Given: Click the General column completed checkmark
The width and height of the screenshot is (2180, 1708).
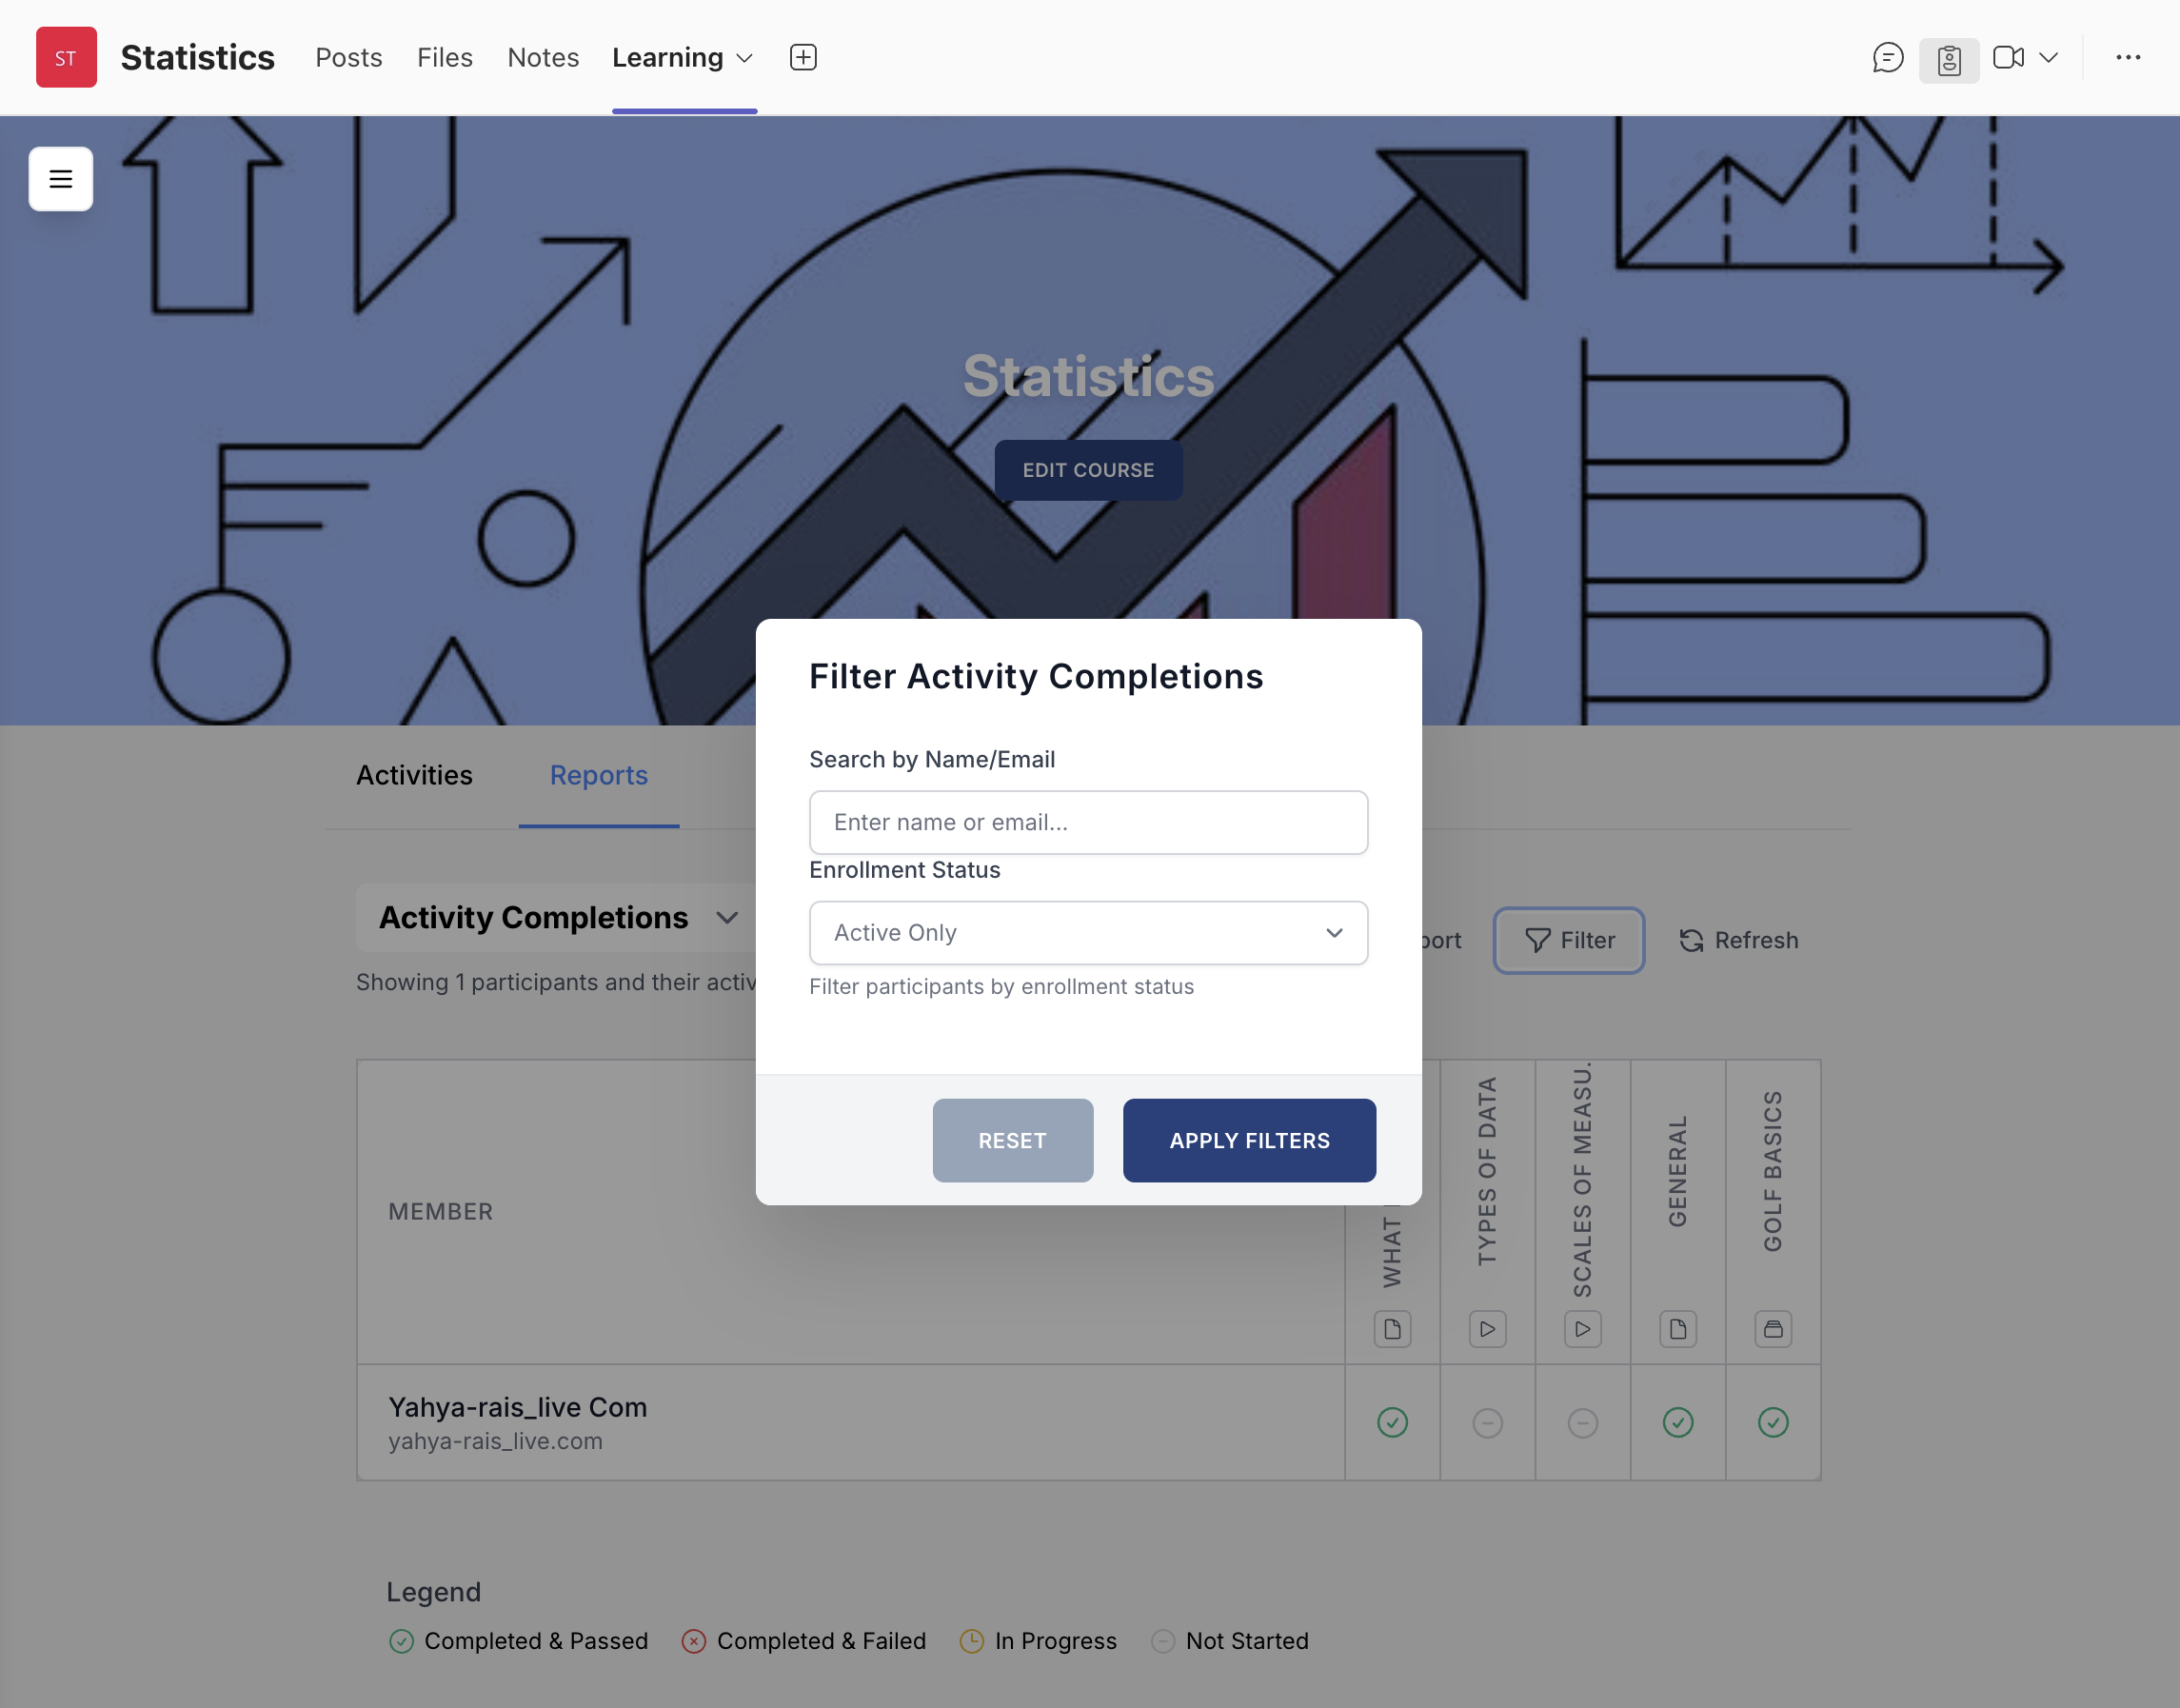Looking at the screenshot, I should pos(1677,1422).
